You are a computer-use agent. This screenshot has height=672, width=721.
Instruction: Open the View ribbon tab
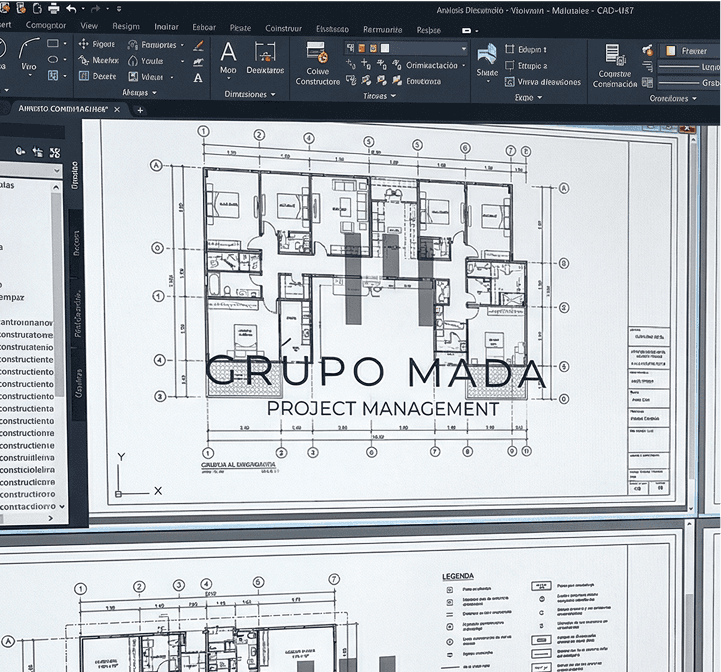[89, 26]
